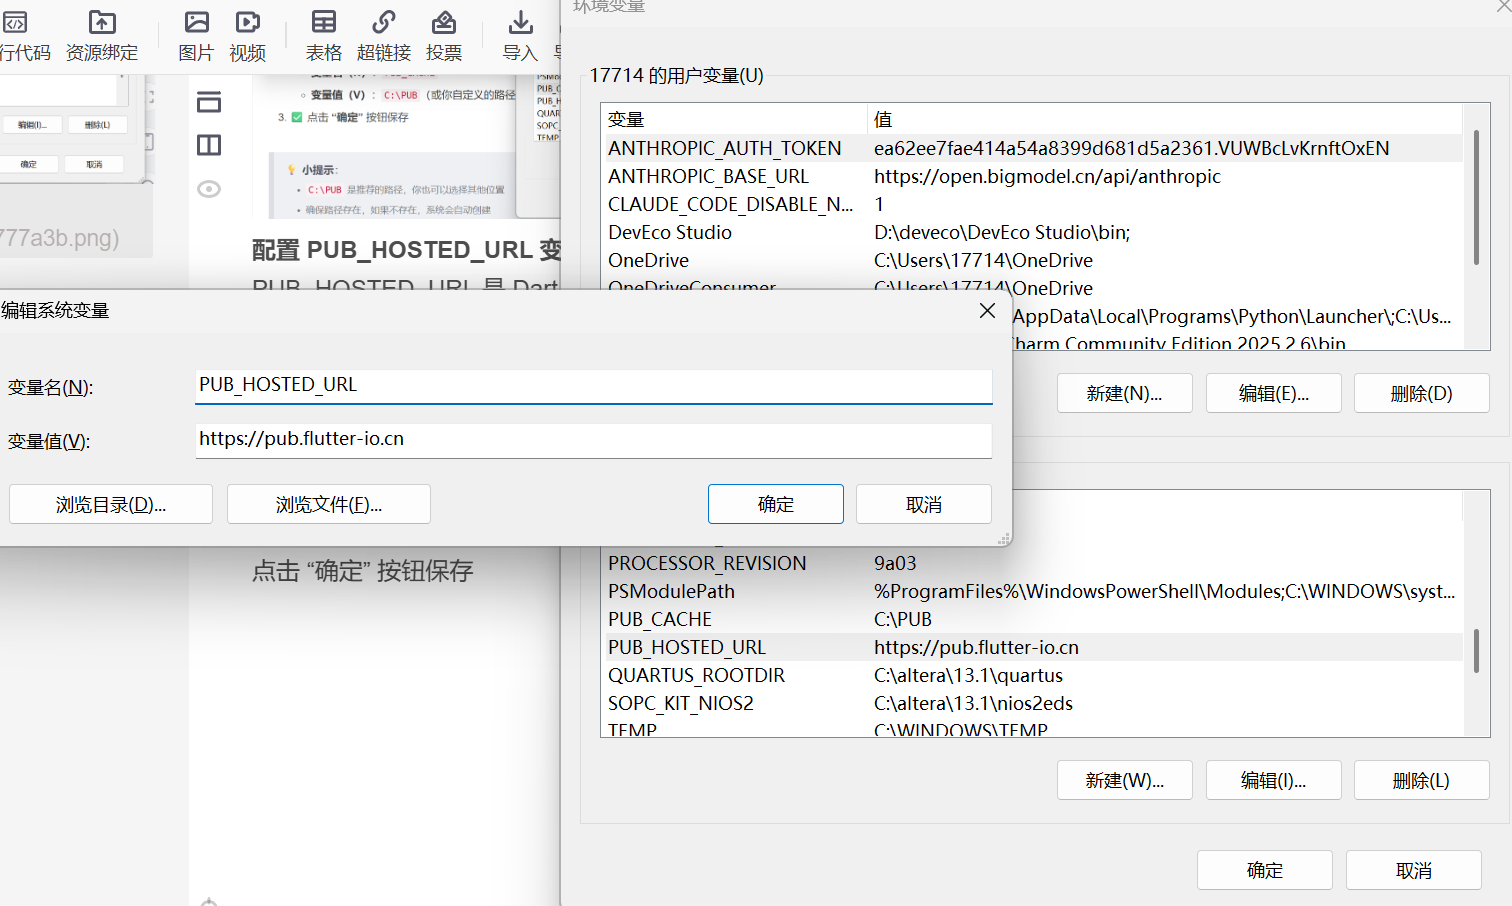The height and width of the screenshot is (906, 1512).
Task: Click the 浏览目录(D)... button
Action: point(111,504)
